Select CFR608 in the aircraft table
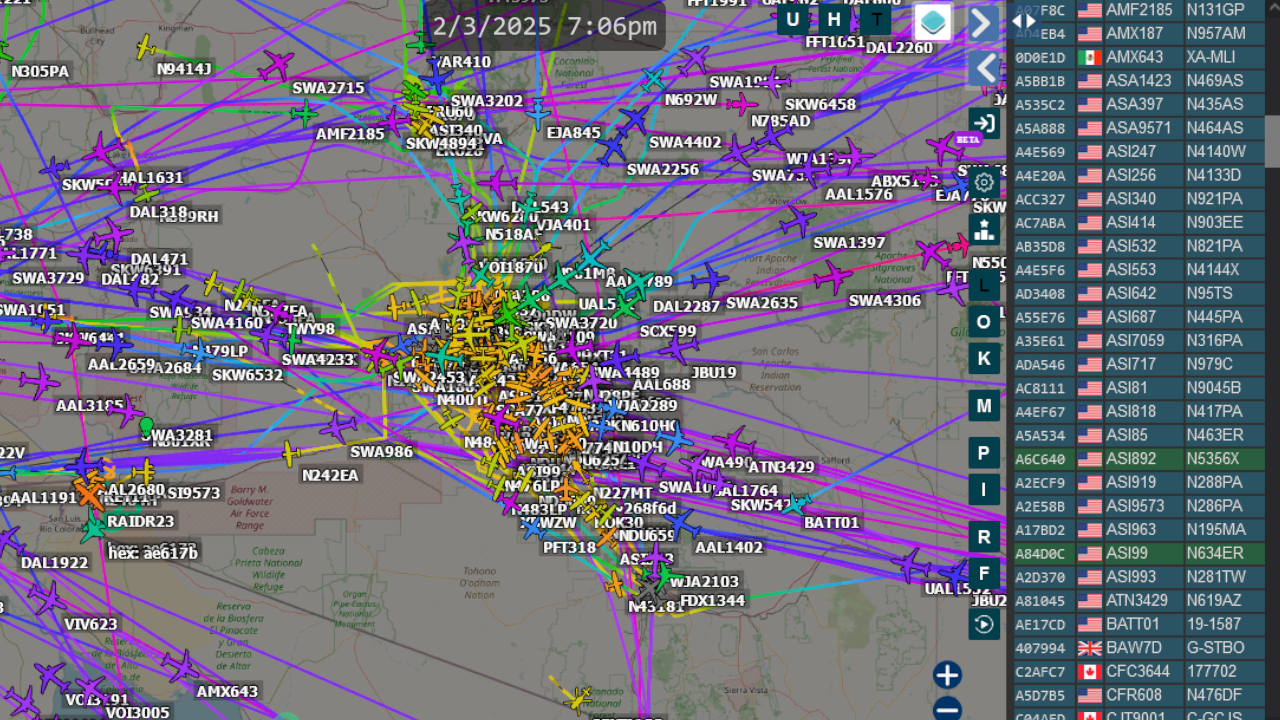 (1139, 695)
